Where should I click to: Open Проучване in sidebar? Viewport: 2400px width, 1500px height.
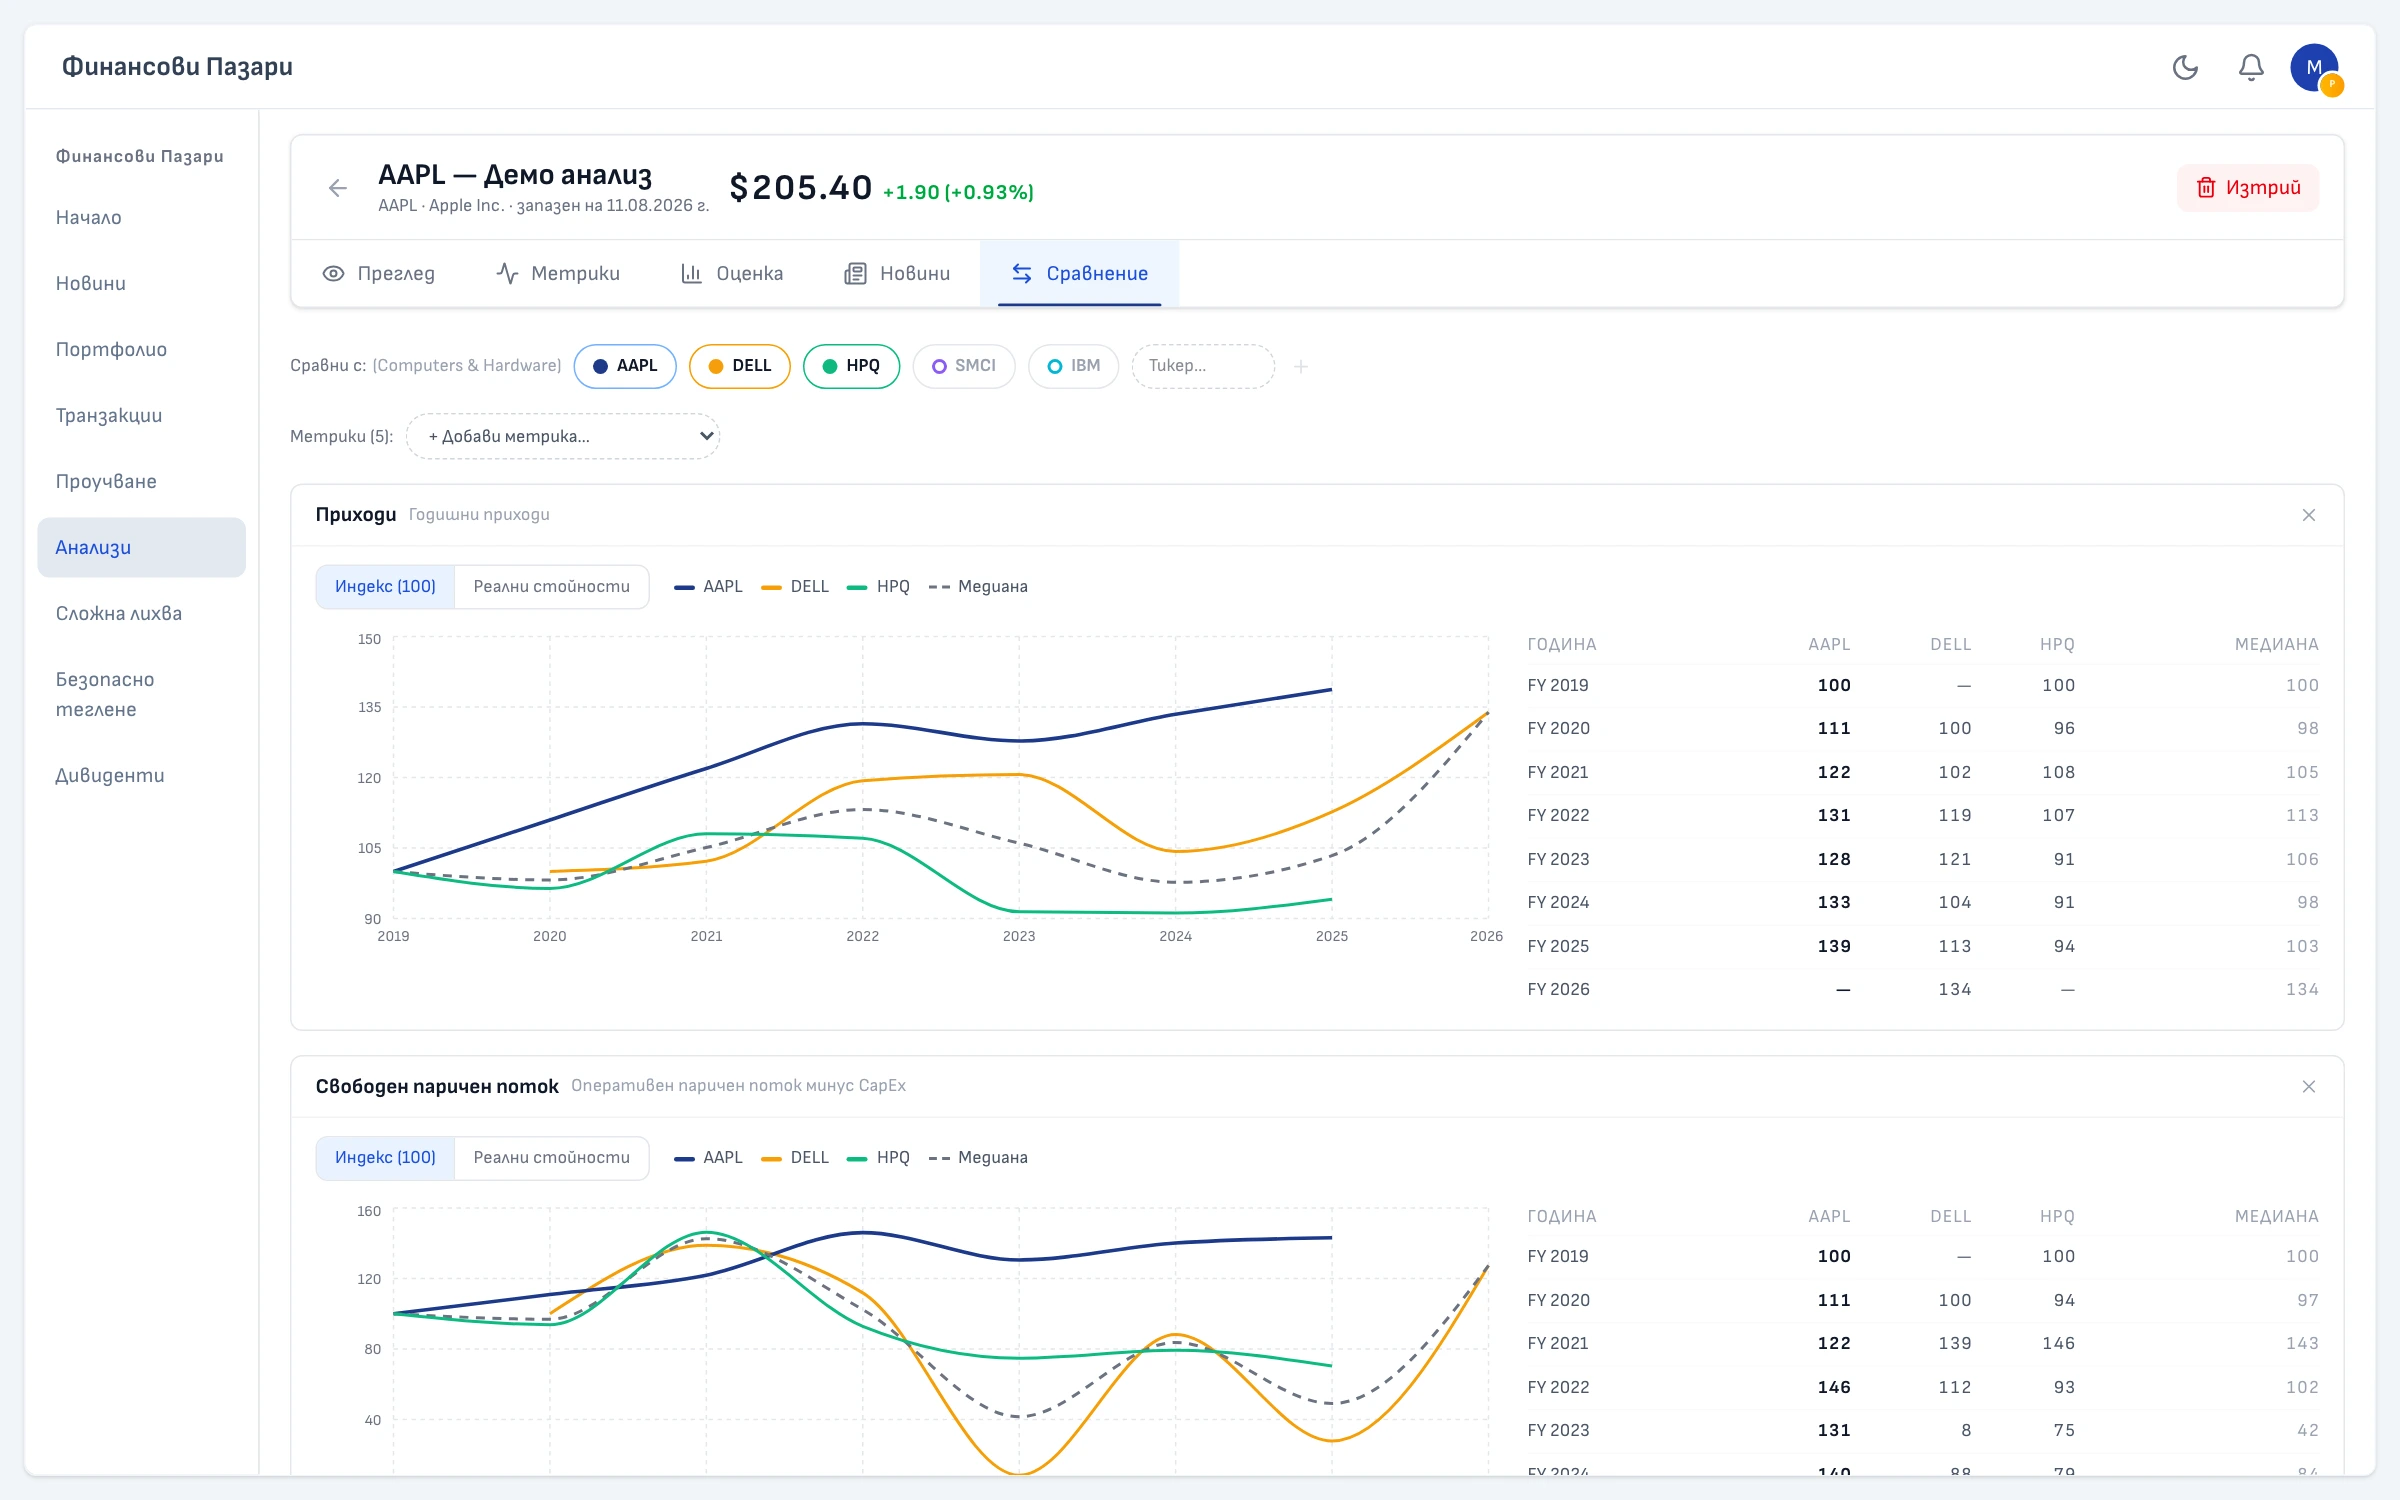coord(142,482)
